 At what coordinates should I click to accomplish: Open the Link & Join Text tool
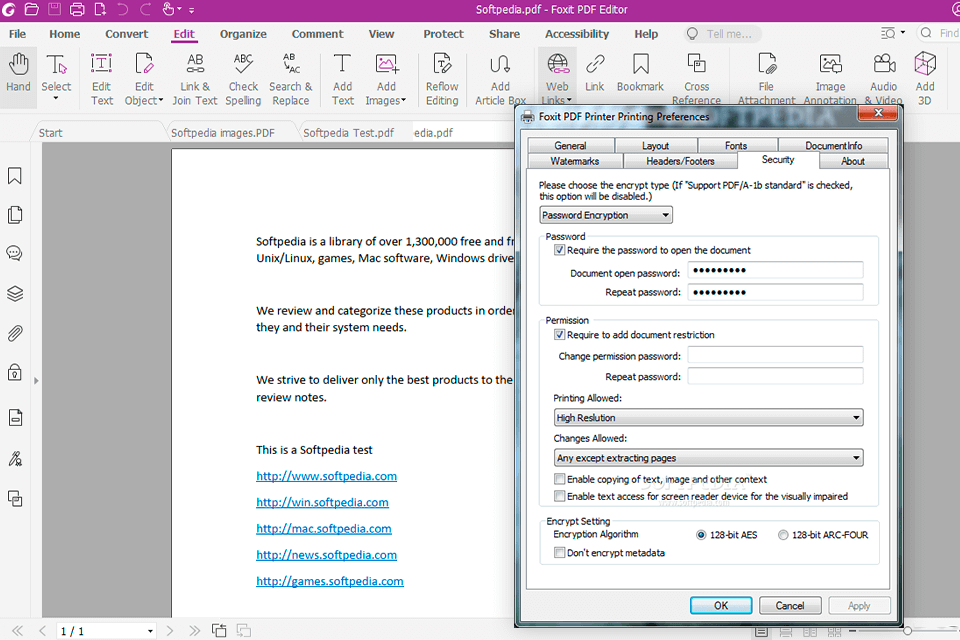pyautogui.click(x=195, y=80)
